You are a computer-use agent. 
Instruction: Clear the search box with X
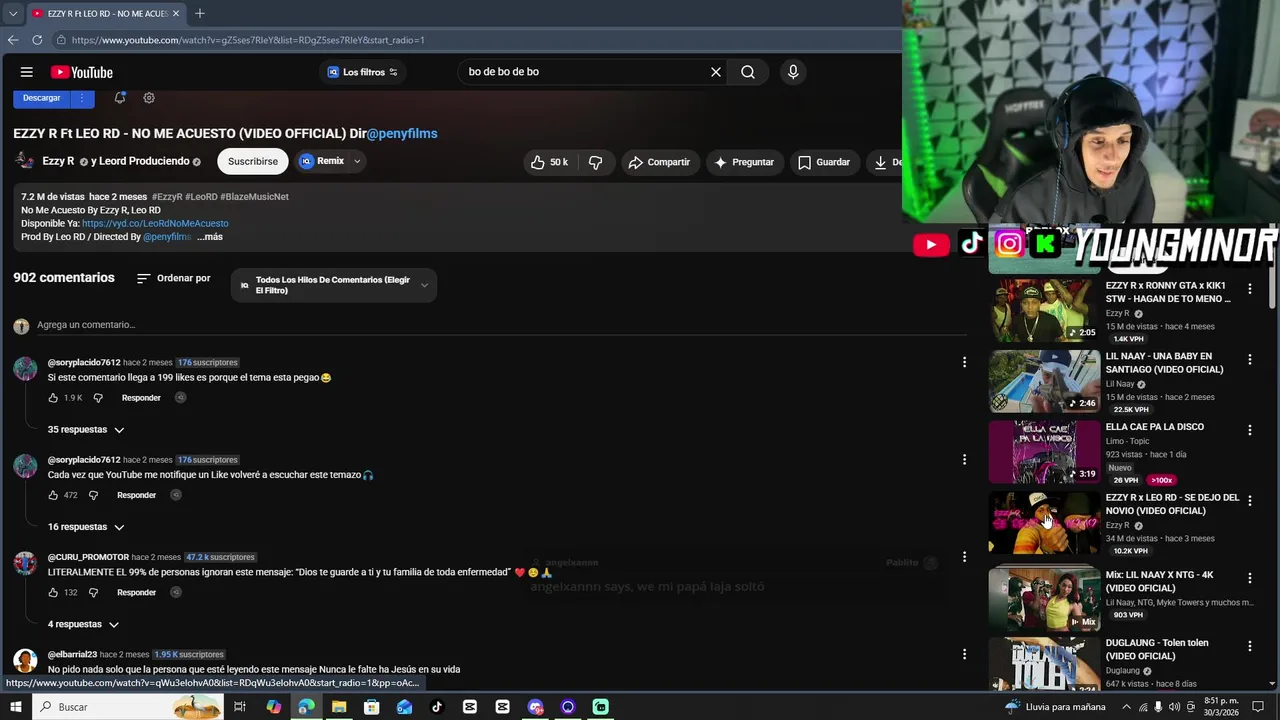point(716,72)
